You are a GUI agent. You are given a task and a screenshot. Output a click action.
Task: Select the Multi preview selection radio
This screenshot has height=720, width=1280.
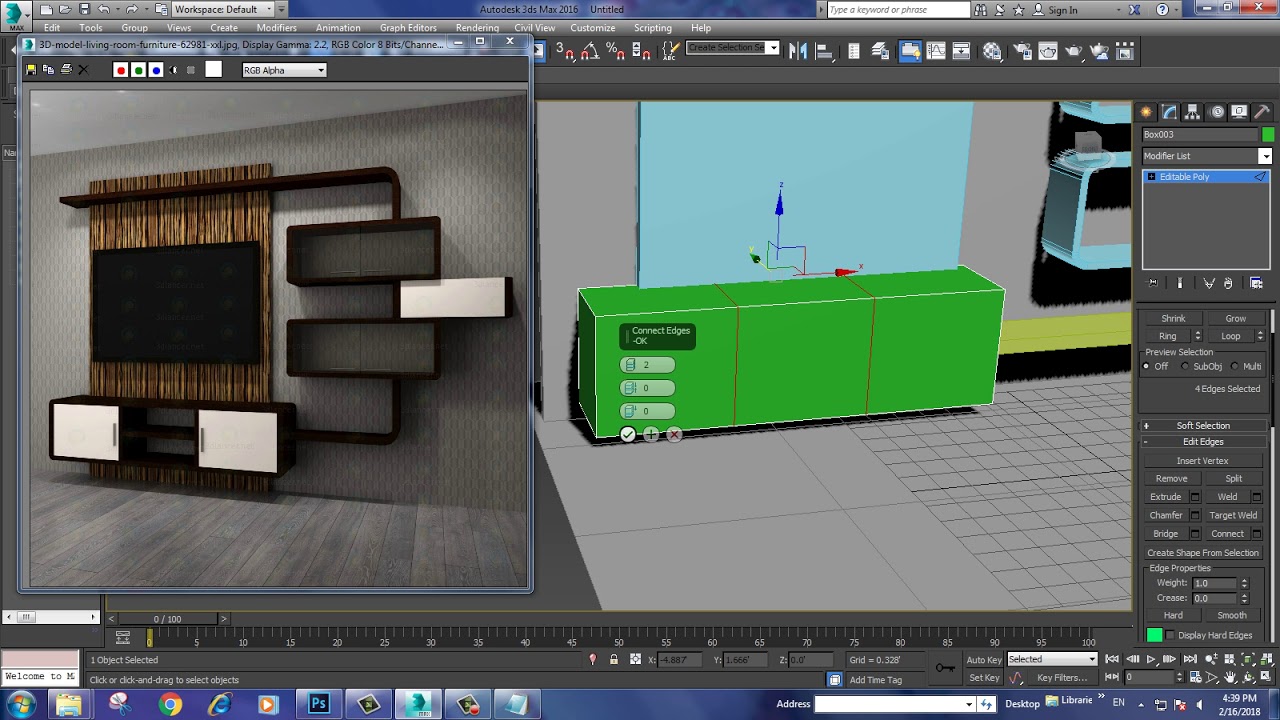click(1236, 366)
